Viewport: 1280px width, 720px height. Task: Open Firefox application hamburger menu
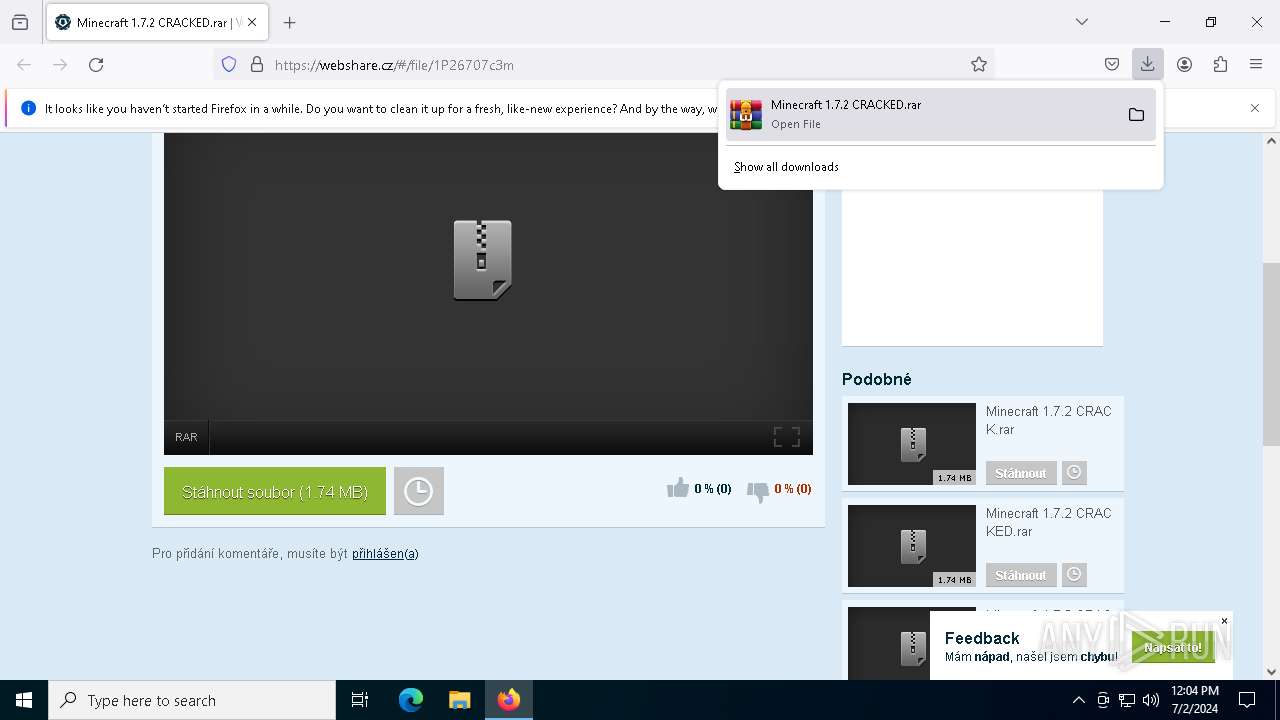point(1256,64)
